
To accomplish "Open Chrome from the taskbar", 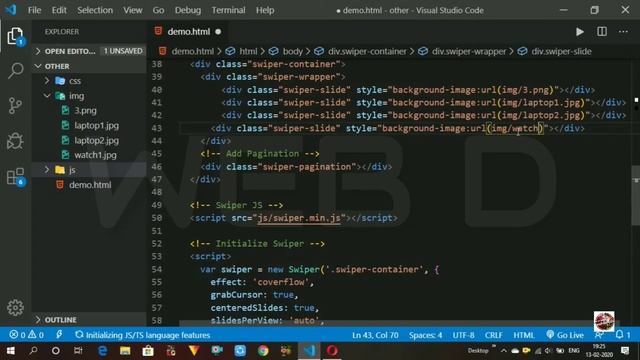I will 263,351.
